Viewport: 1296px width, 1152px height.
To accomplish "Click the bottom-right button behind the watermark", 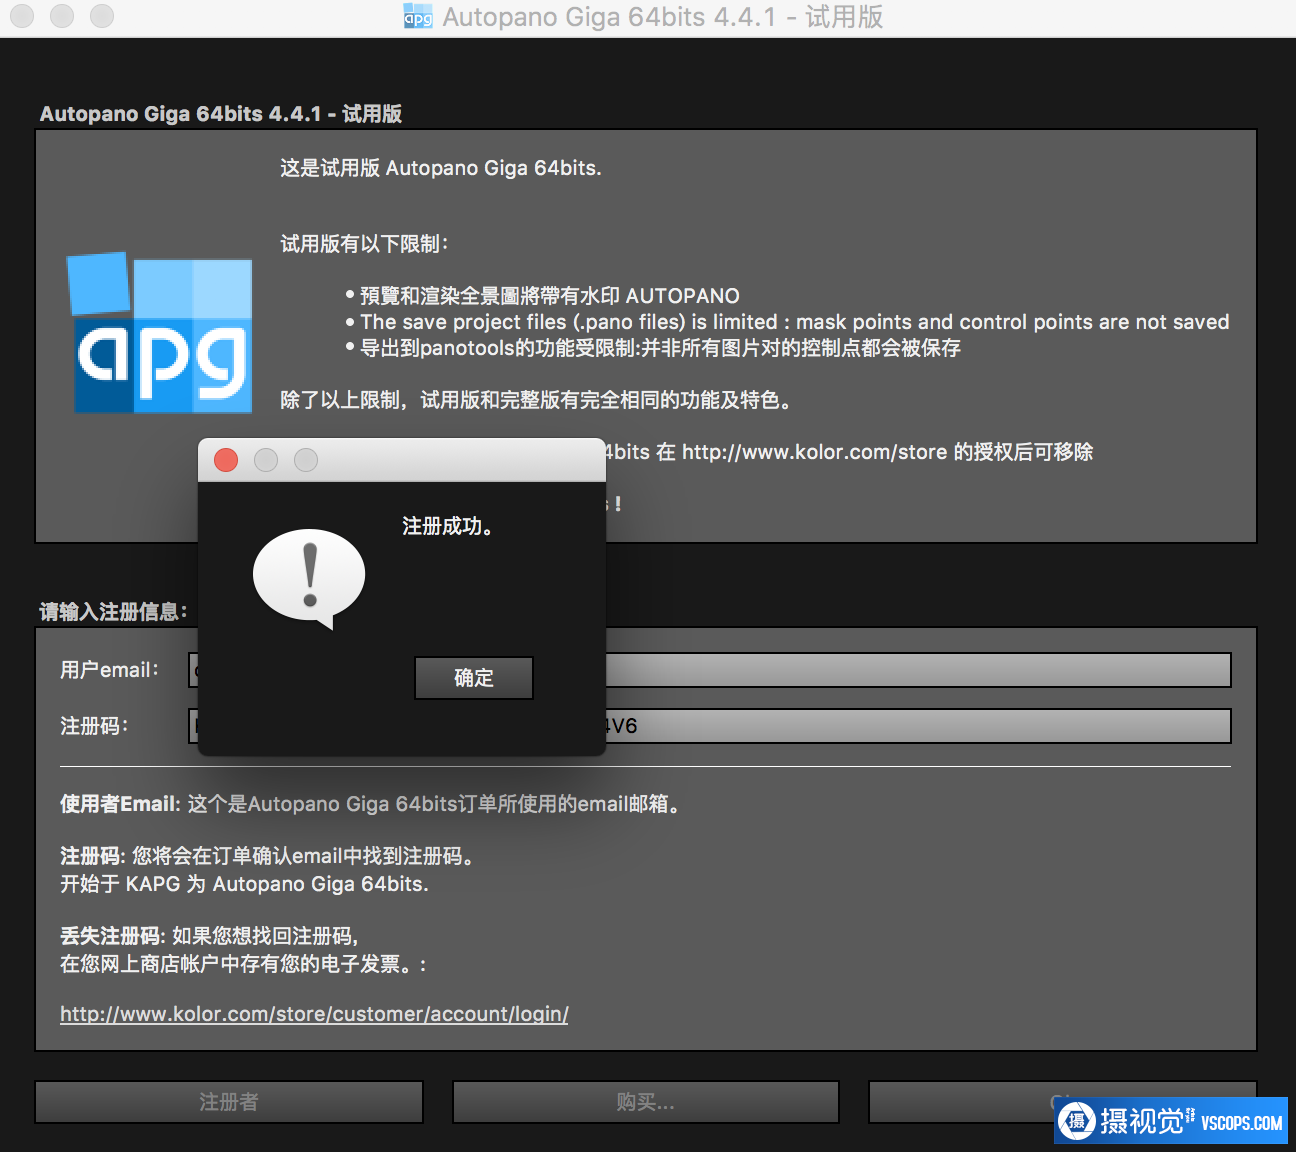I will pos(960,1102).
